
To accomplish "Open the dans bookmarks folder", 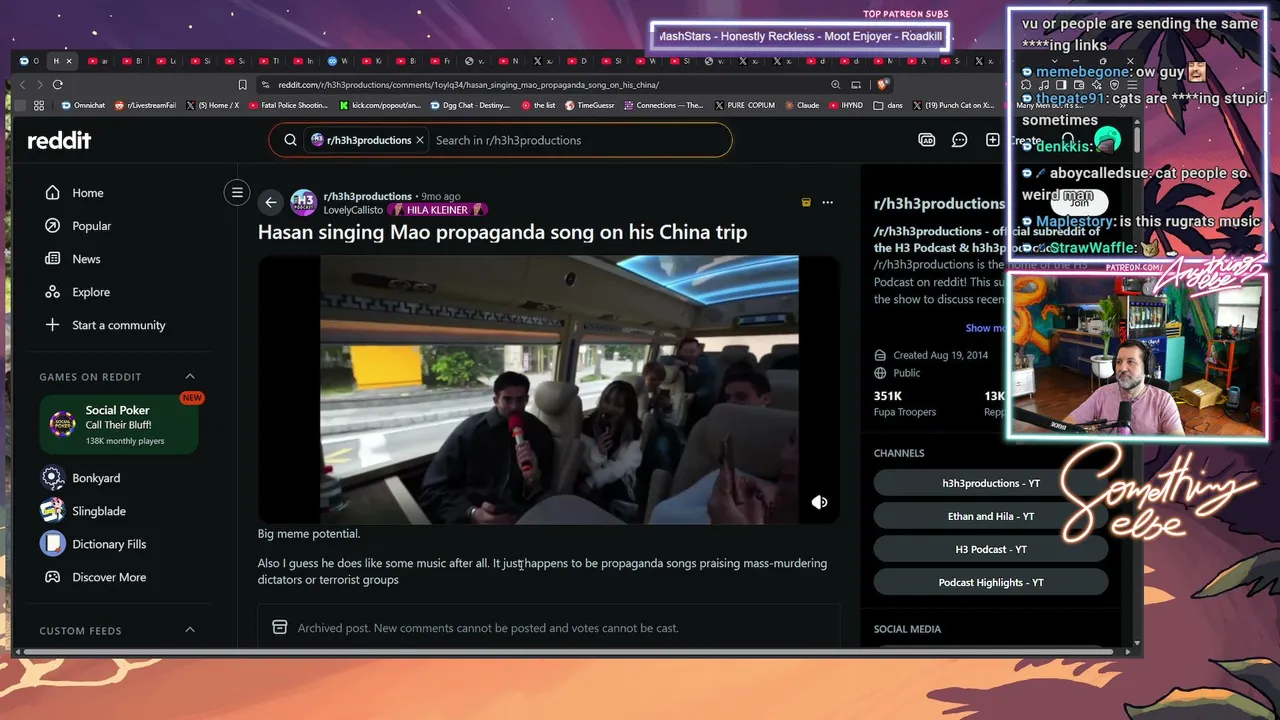I will coord(888,105).
